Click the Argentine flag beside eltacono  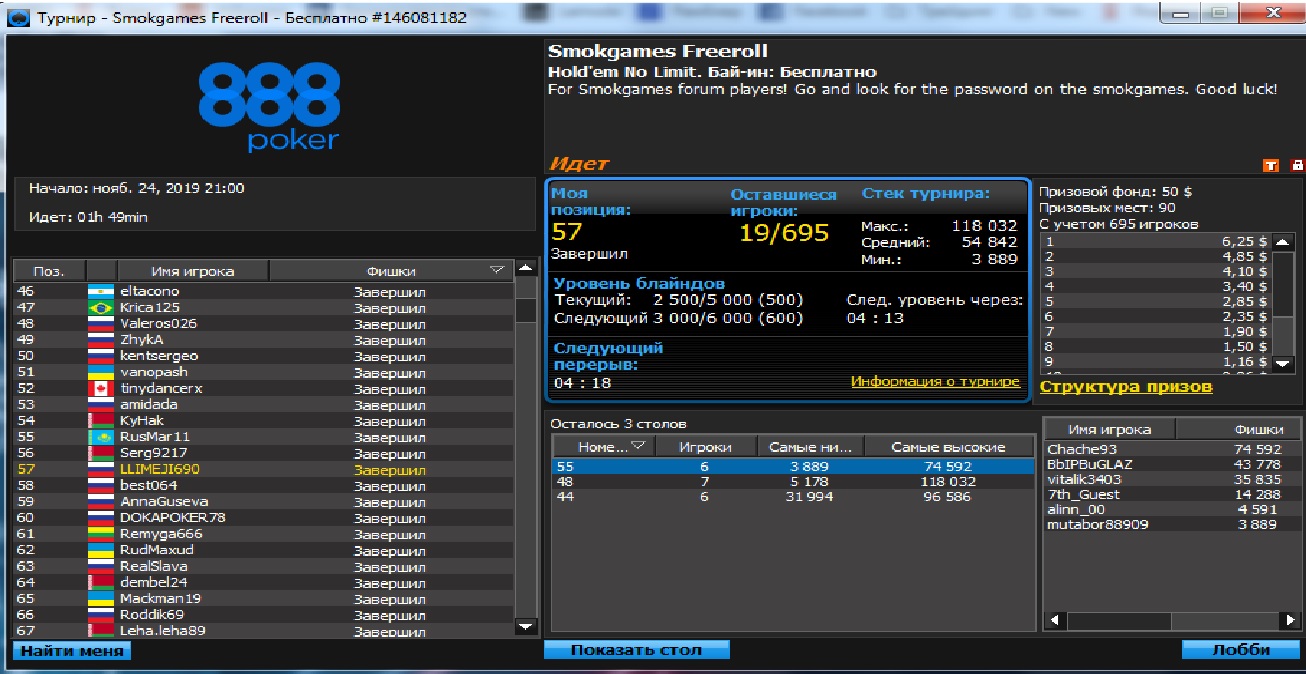100,291
